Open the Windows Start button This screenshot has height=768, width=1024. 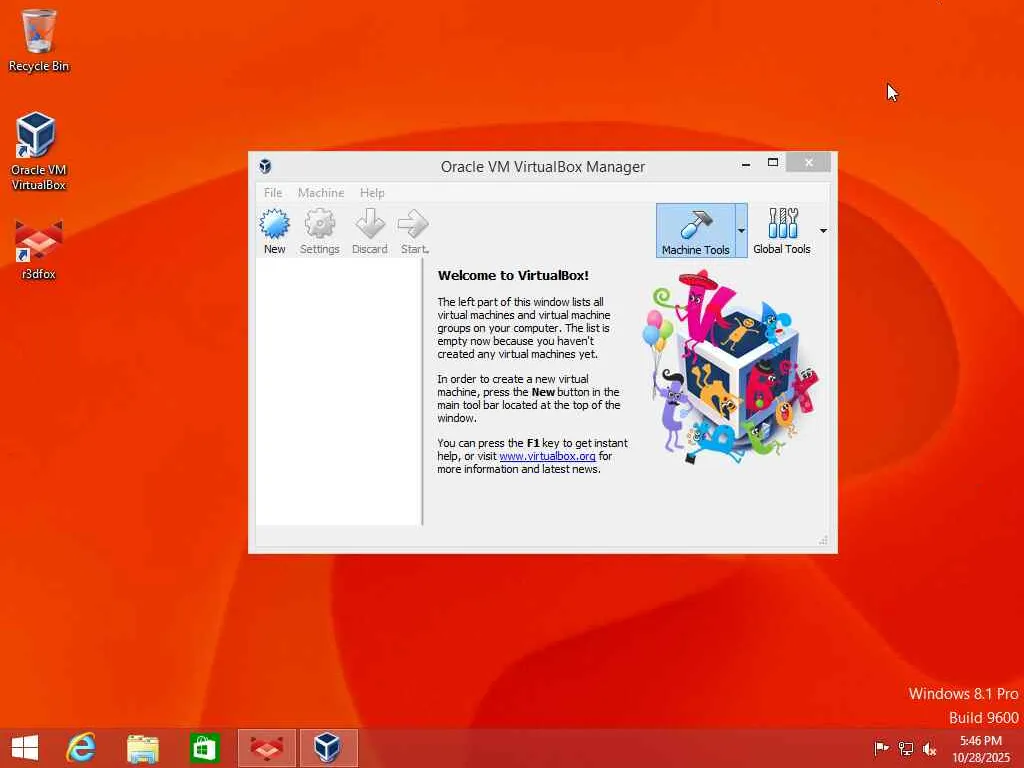(x=25, y=748)
